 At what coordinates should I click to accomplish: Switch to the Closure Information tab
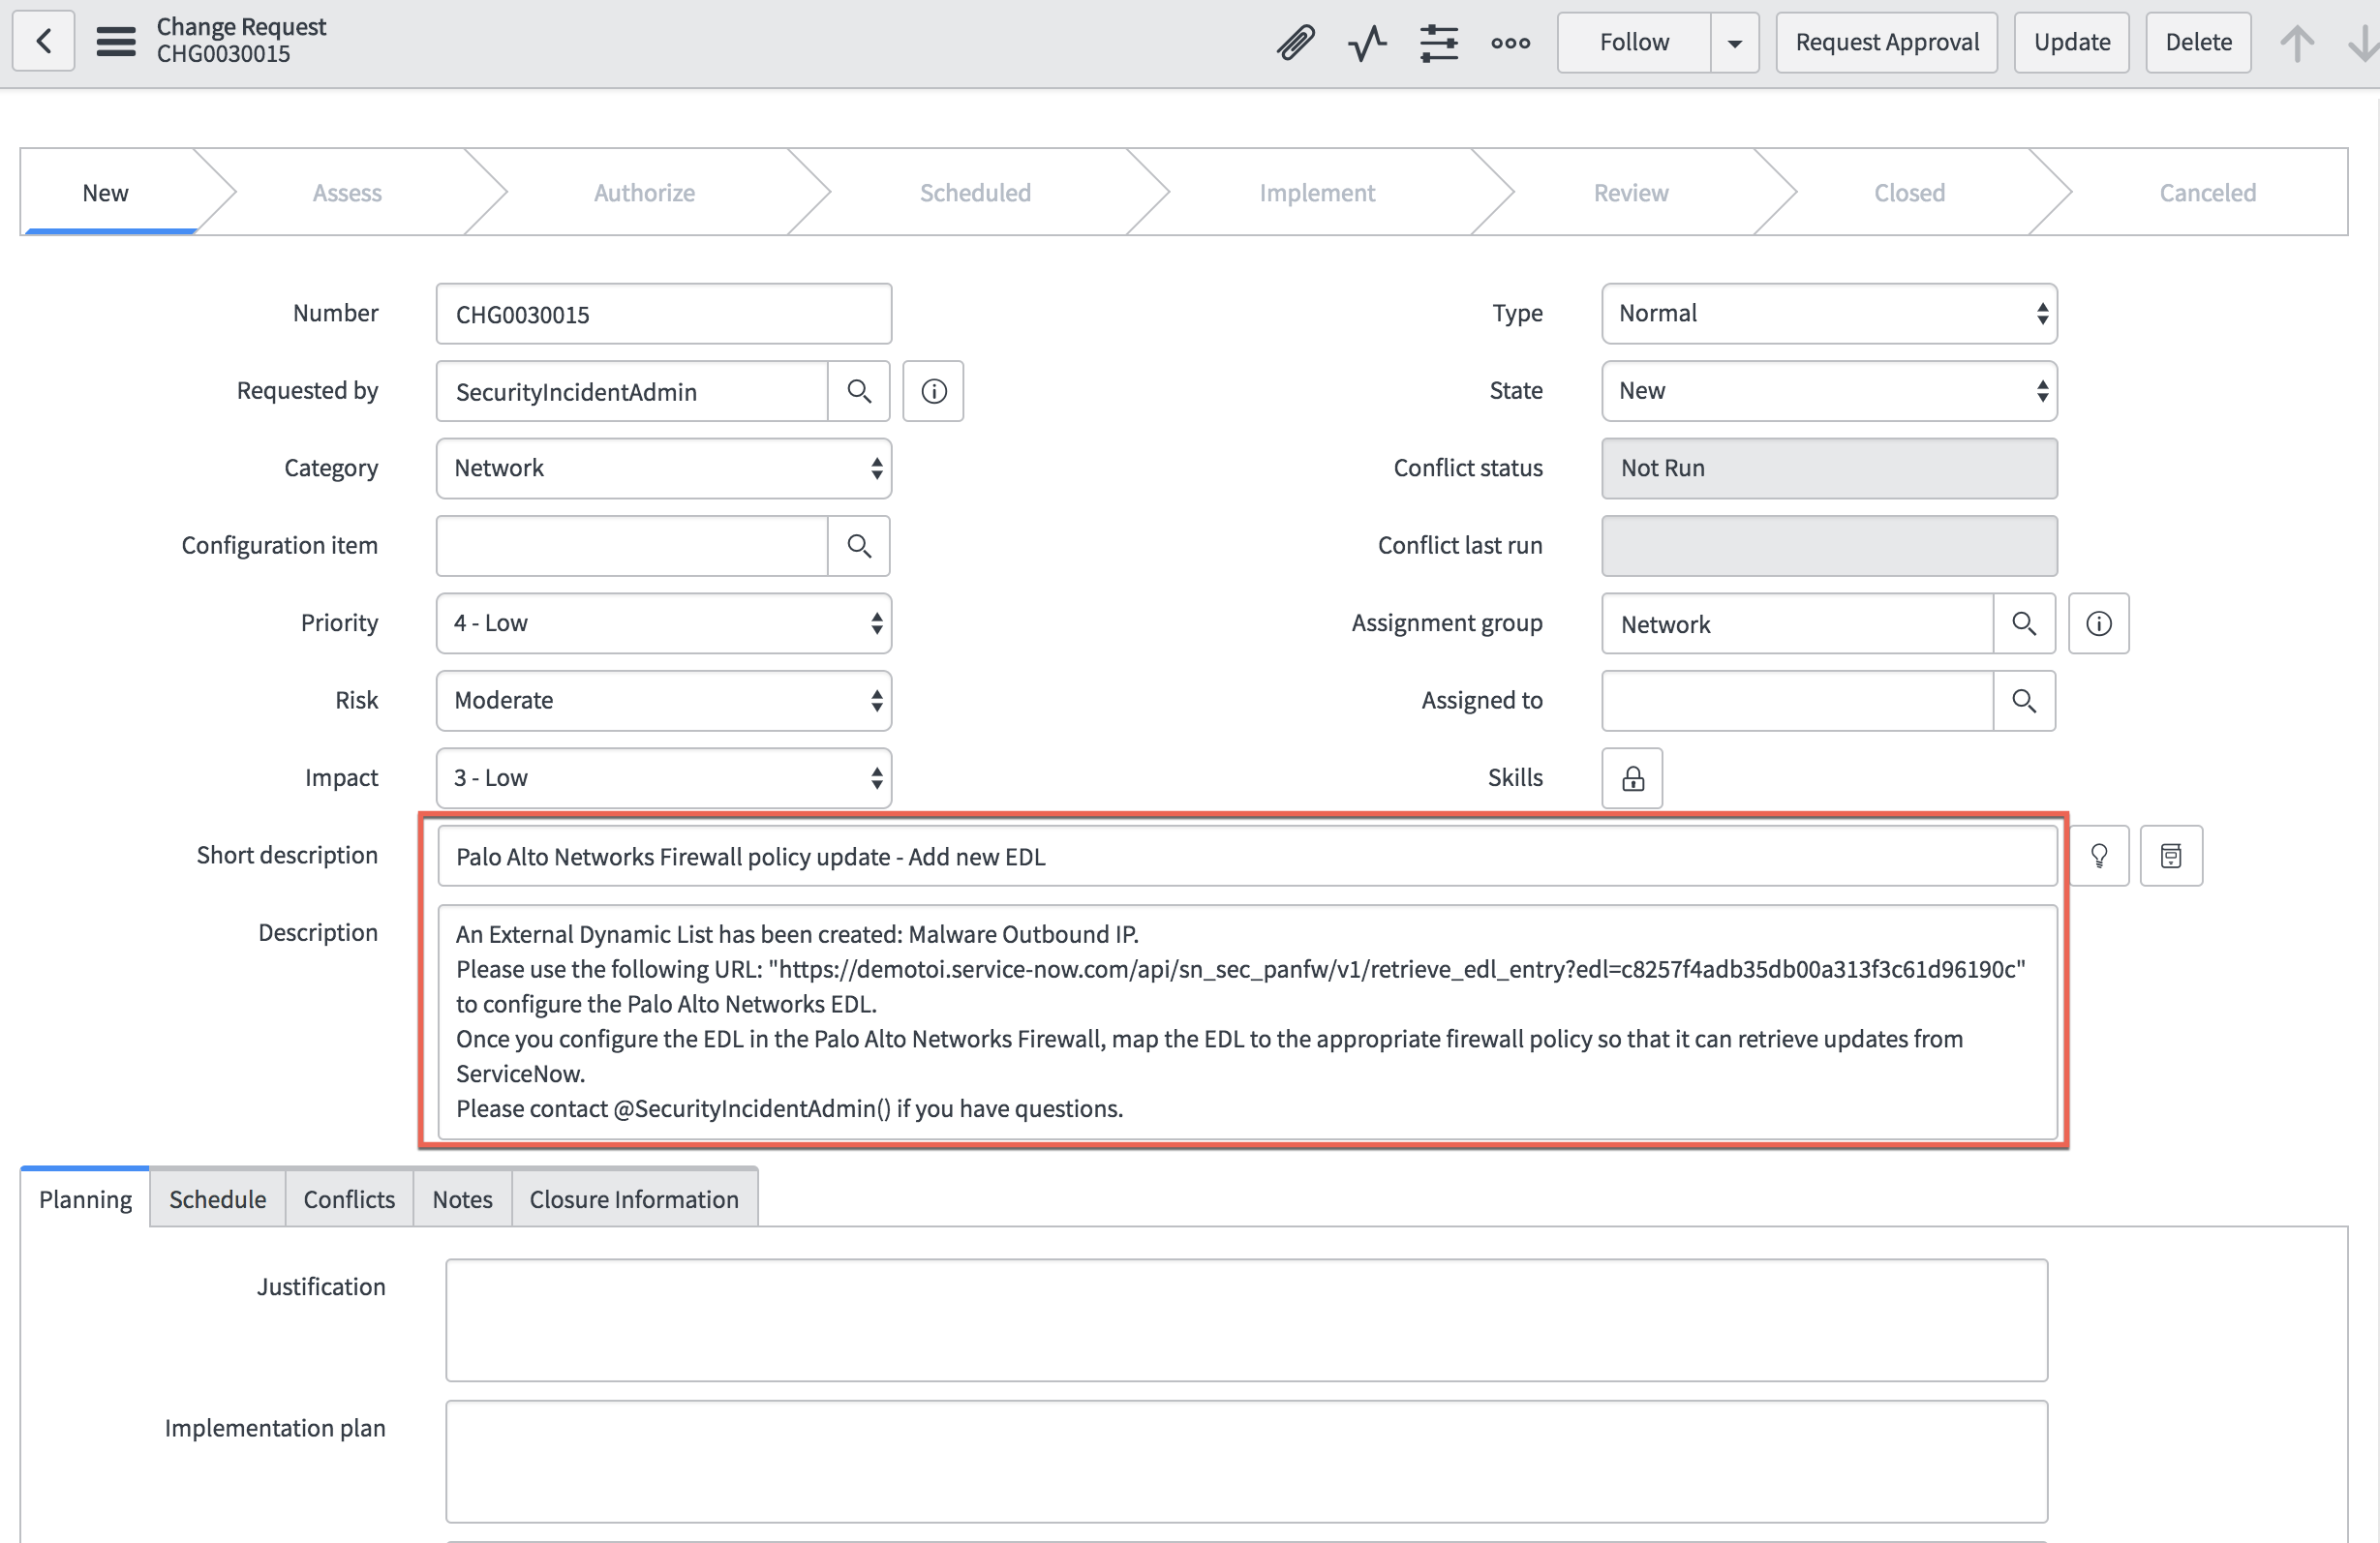634,1199
